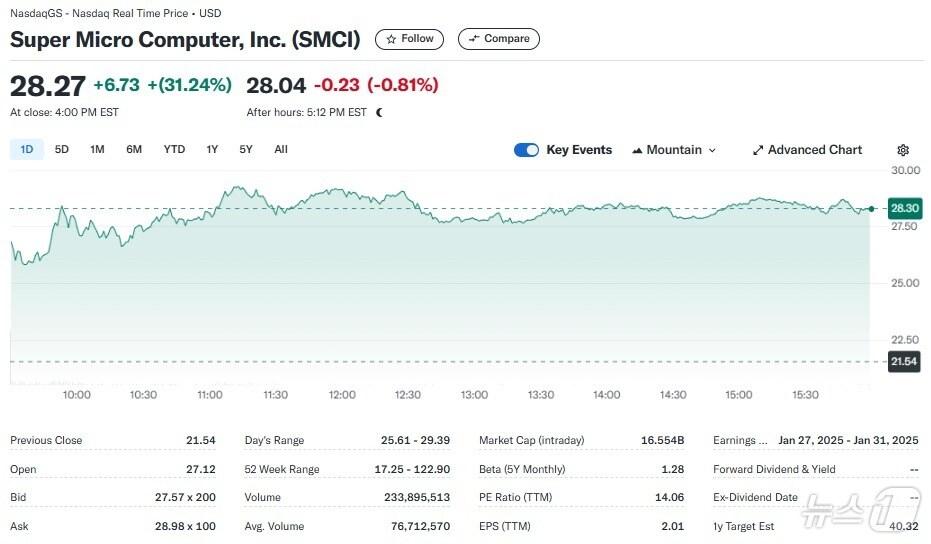Click the star icon on the Follow button
Viewport: 931px width, 544px height.
(x=391, y=39)
